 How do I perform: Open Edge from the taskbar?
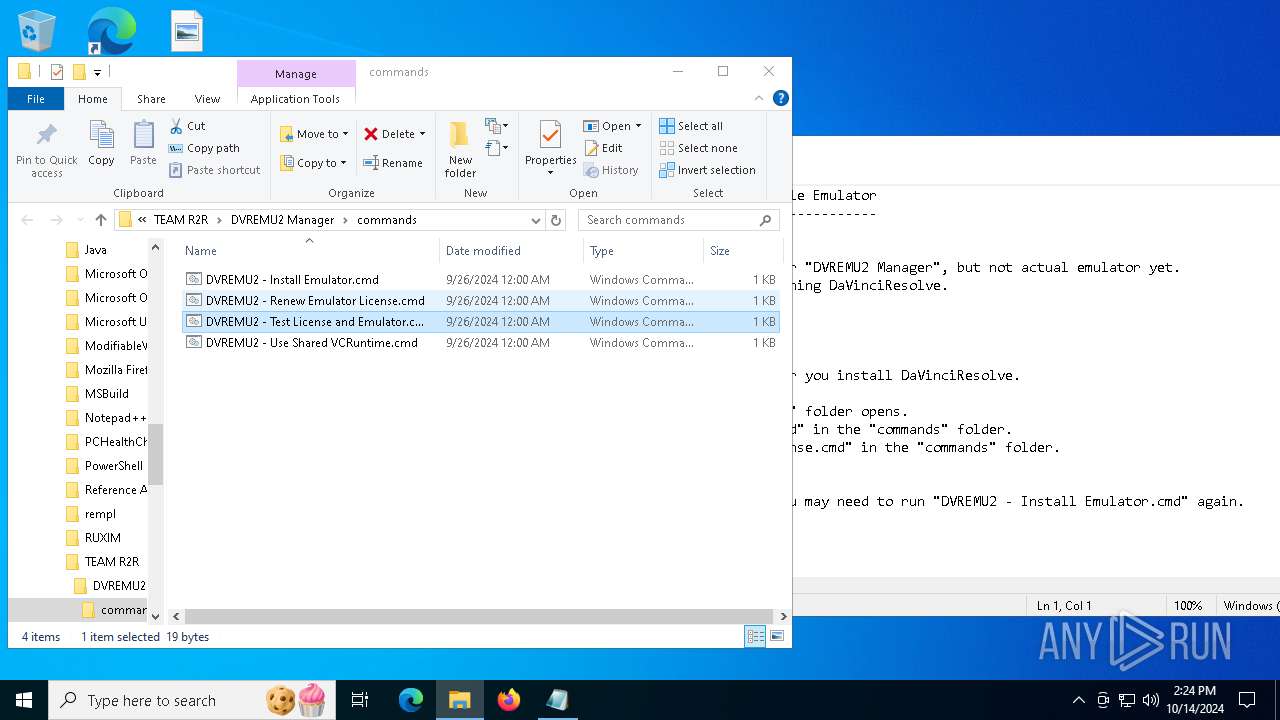[411, 700]
